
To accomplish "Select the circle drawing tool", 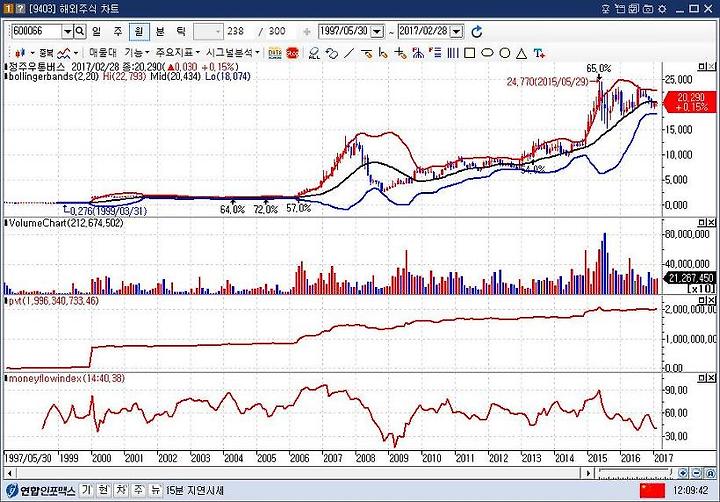I will [x=505, y=53].
